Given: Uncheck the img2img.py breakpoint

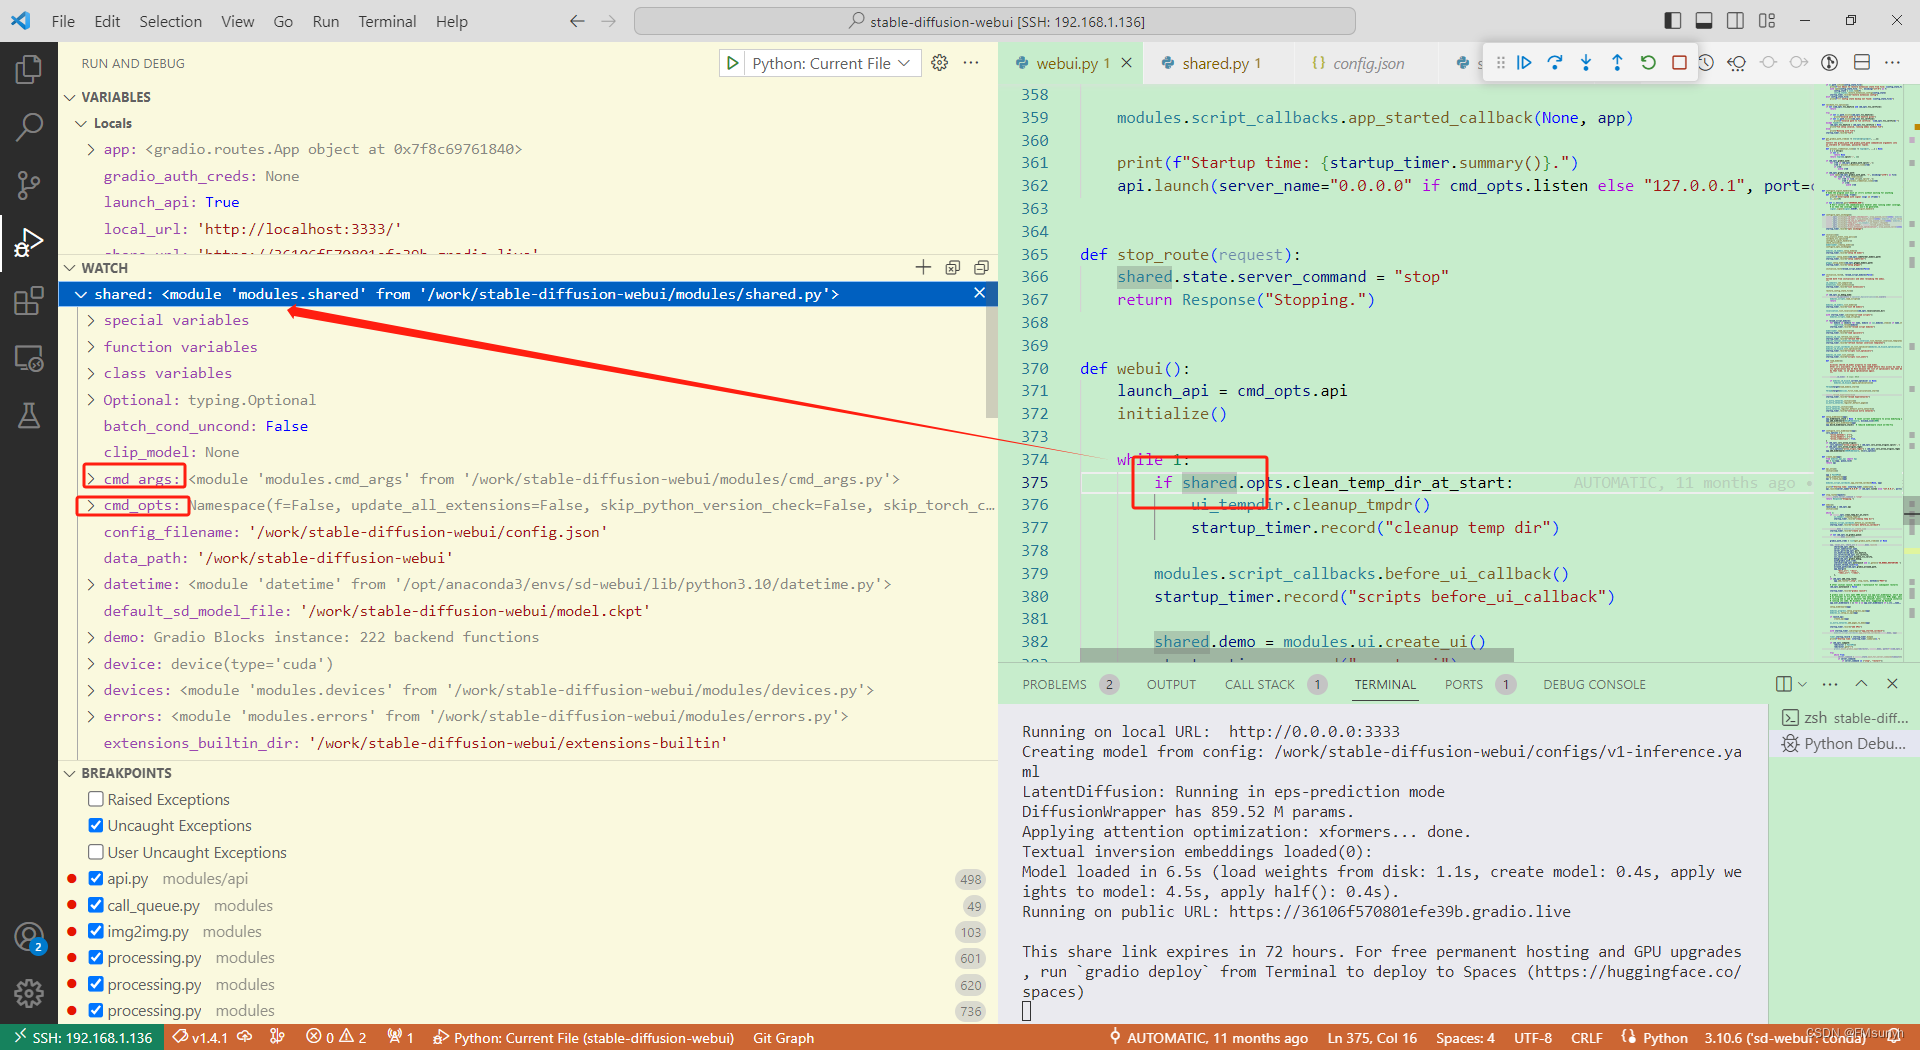Looking at the screenshot, I should (x=96, y=931).
